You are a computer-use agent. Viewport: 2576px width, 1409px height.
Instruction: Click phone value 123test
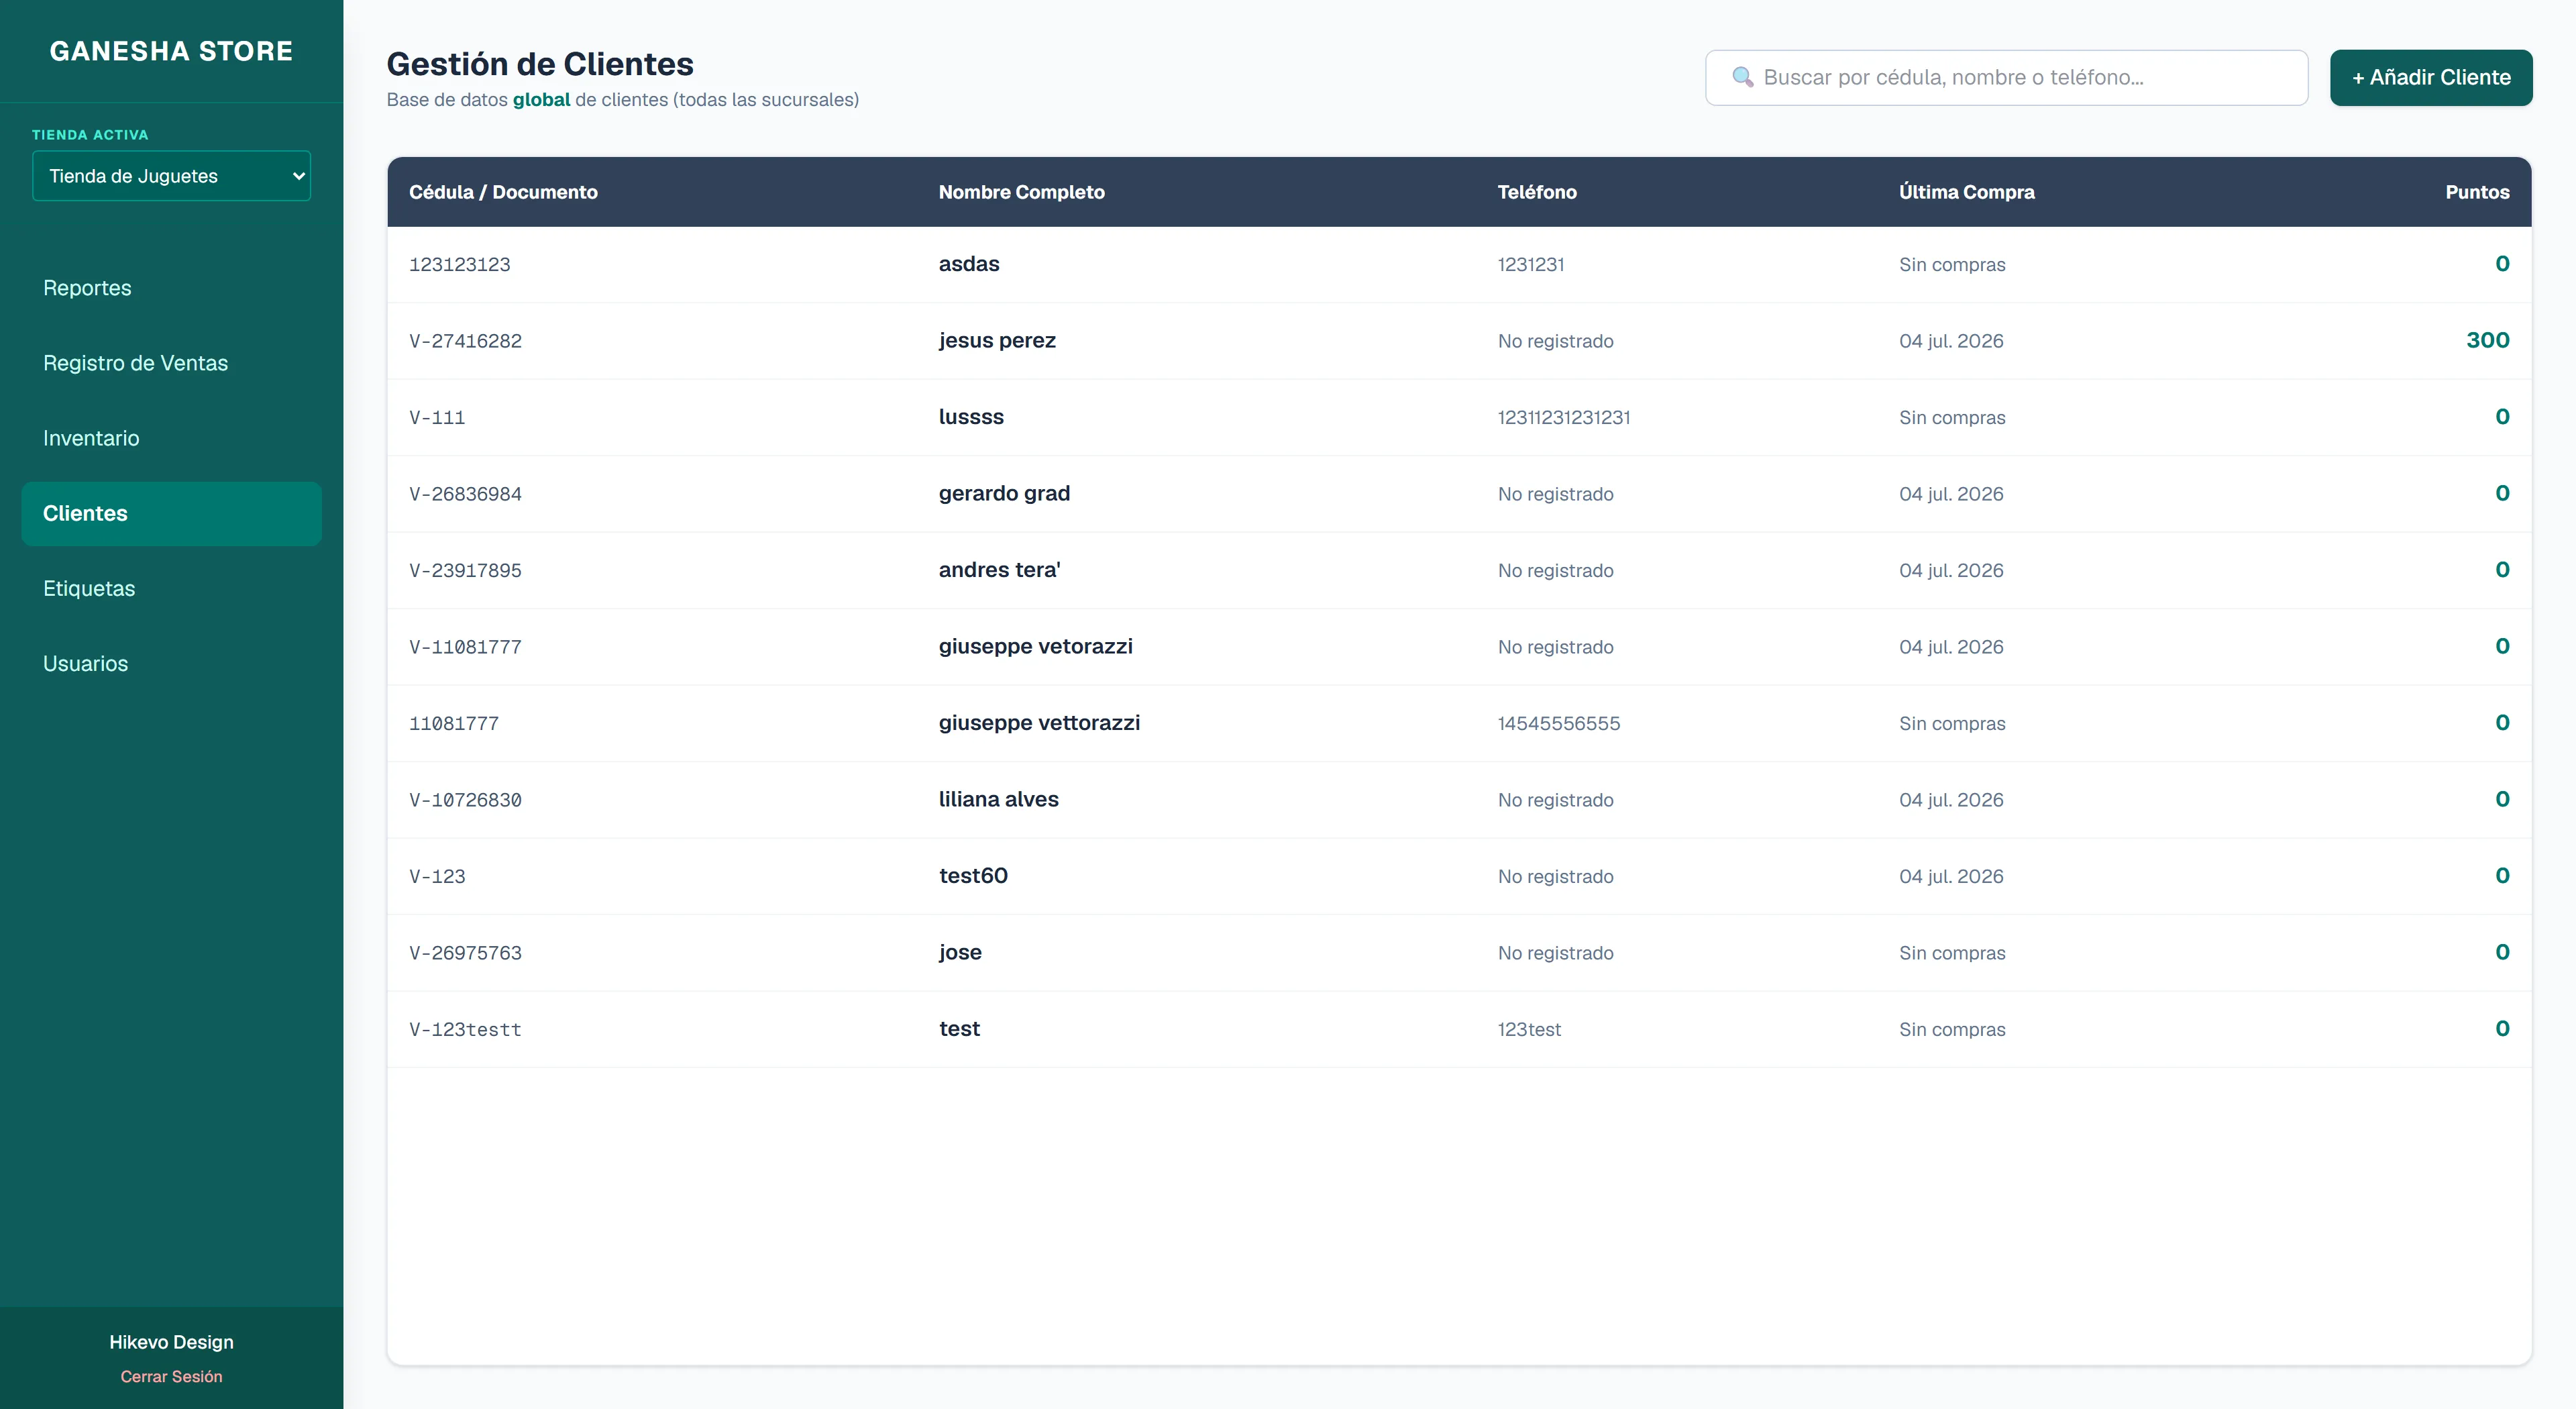(x=1528, y=1030)
